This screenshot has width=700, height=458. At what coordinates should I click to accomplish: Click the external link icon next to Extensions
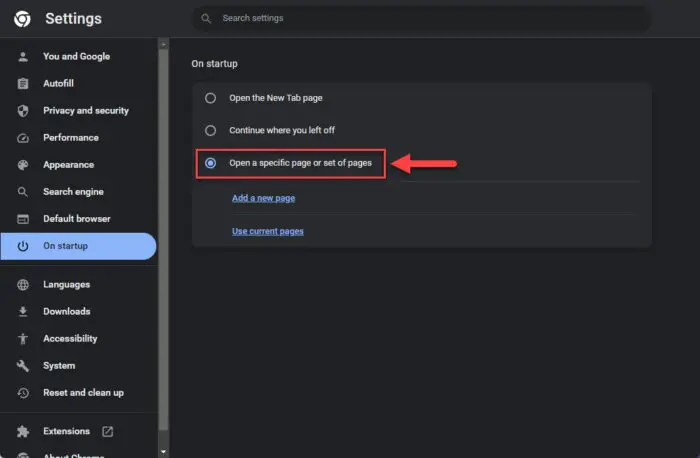(108, 431)
